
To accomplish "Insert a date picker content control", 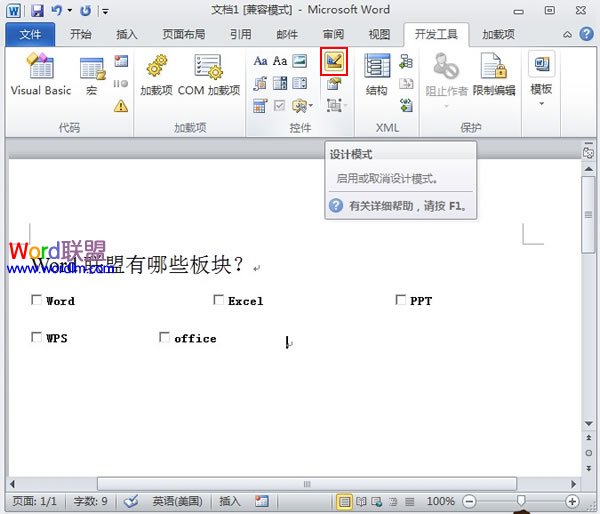I will pyautogui.click(x=260, y=106).
